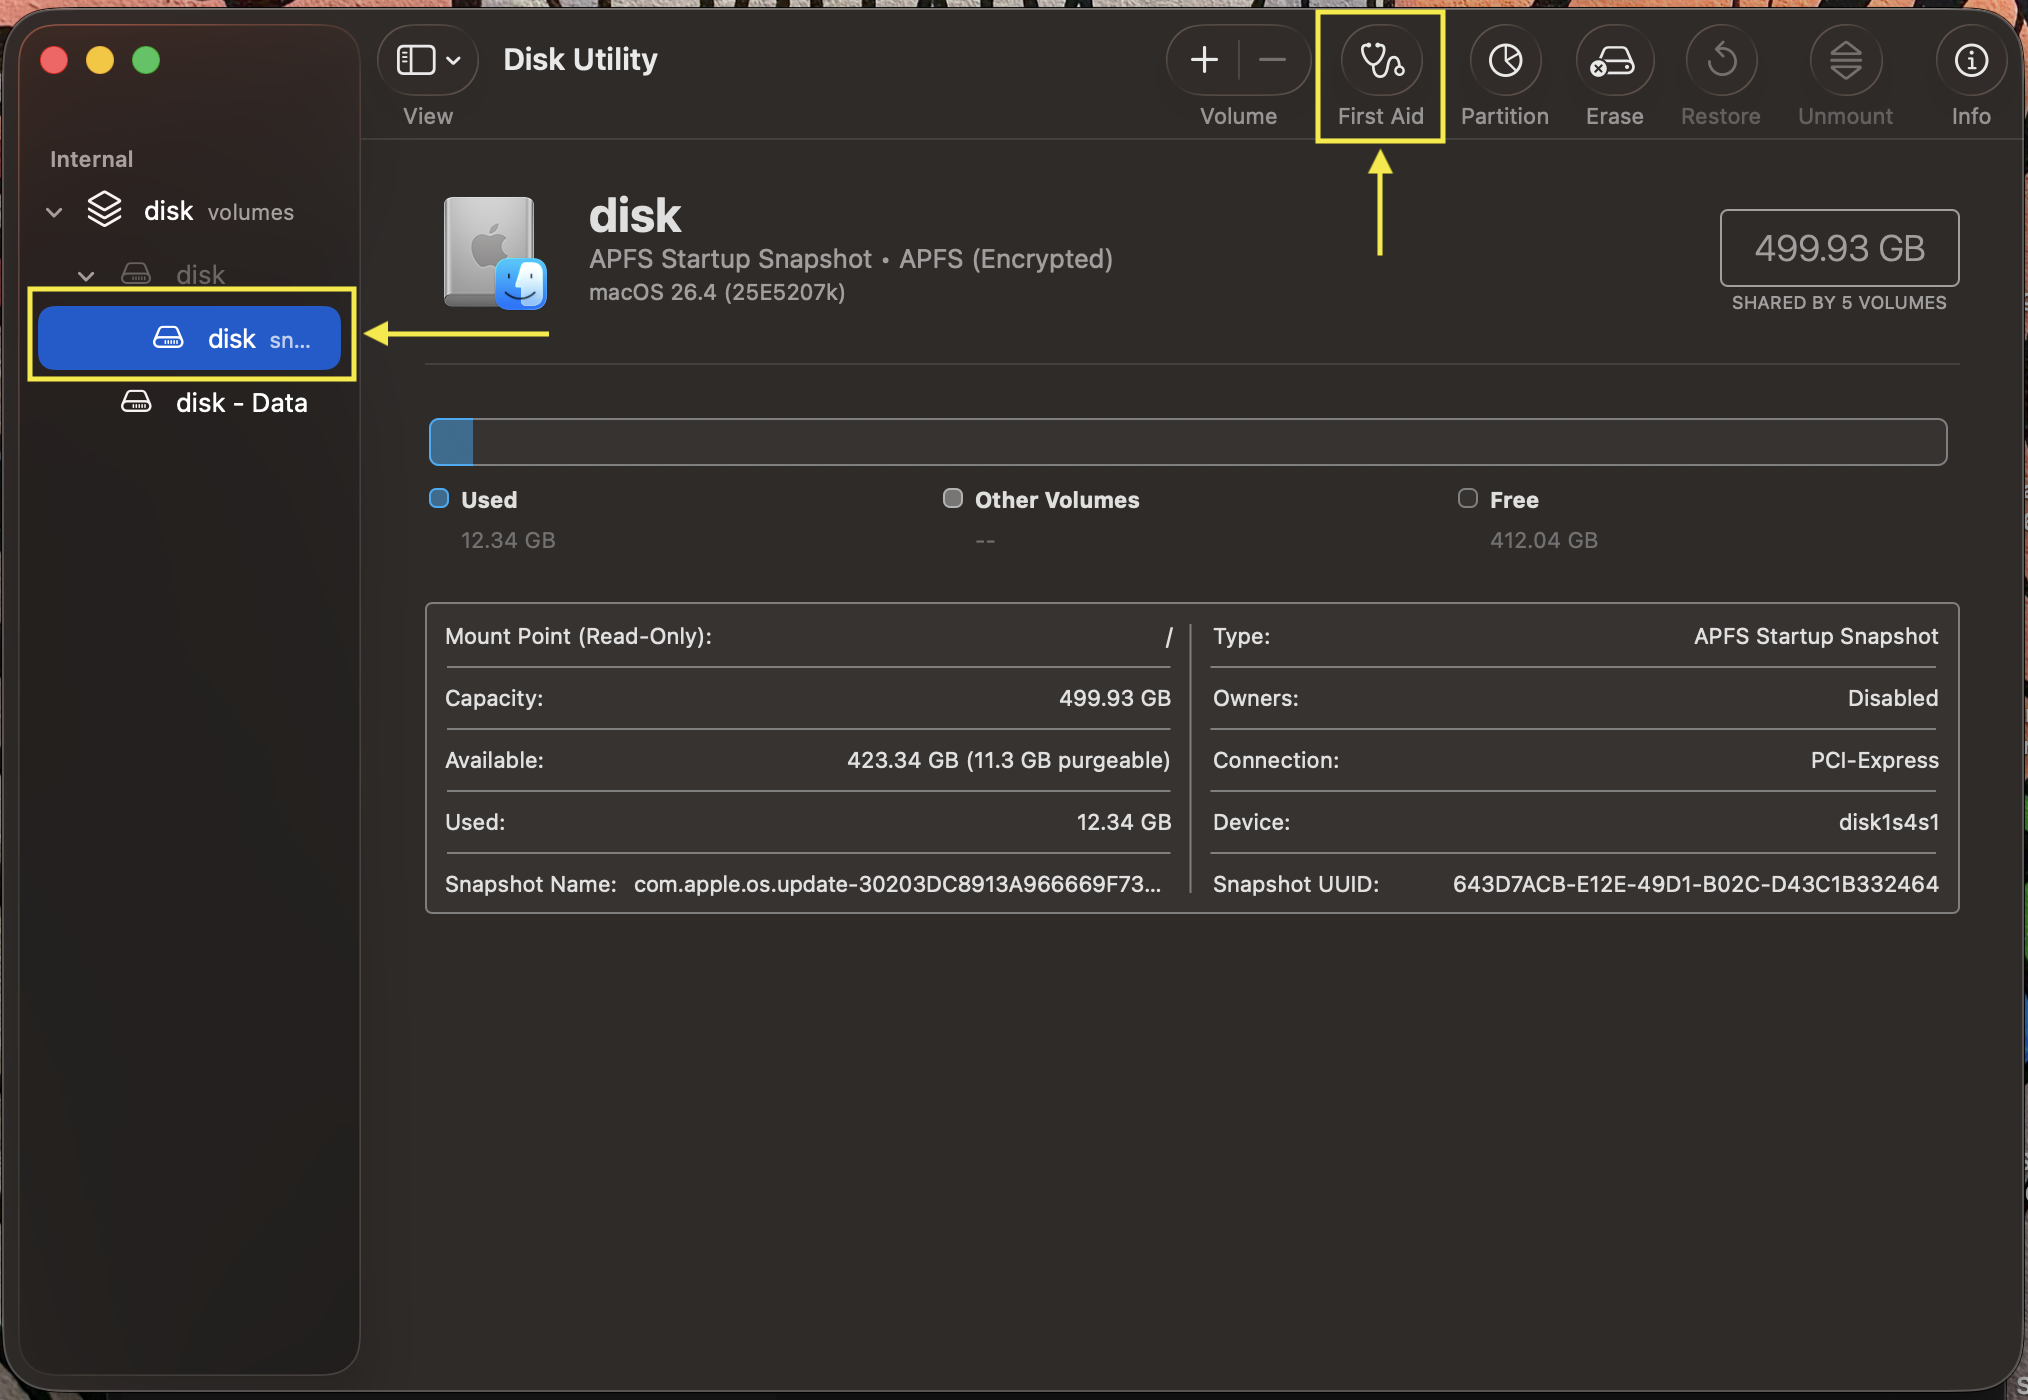Screen dimensions: 2028x1400
Task: Click the Erase disk icon
Action: (1613, 61)
